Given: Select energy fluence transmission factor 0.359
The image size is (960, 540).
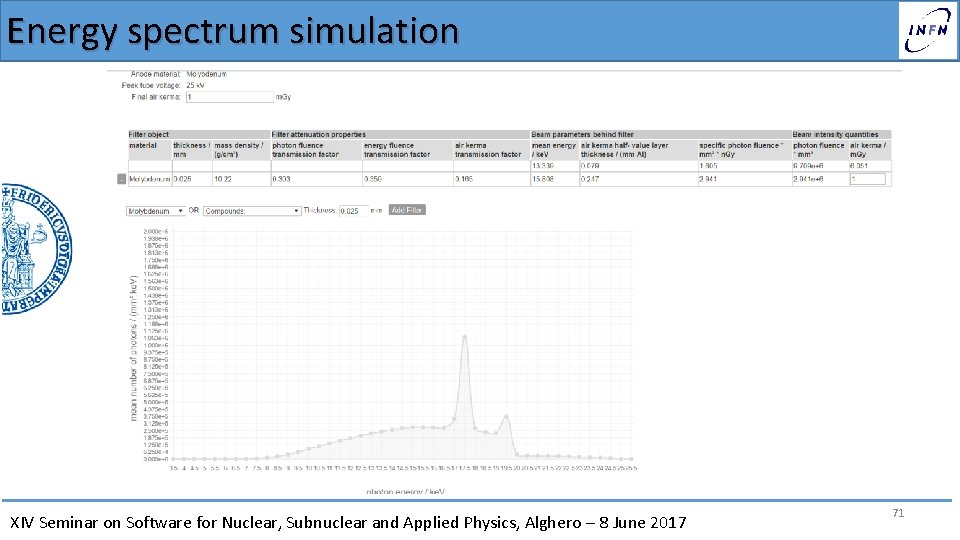Looking at the screenshot, I should pyautogui.click(x=373, y=179).
